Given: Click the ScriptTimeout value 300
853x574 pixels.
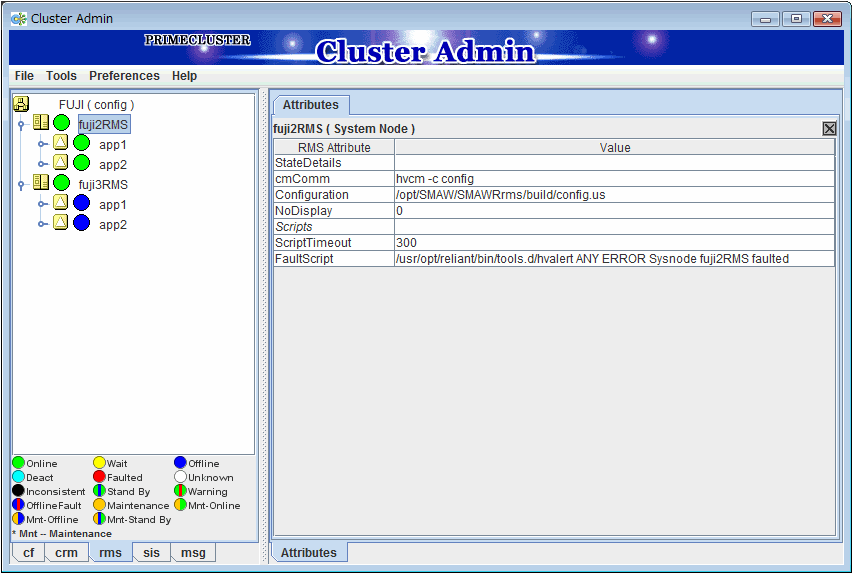Looking at the screenshot, I should pos(615,243).
